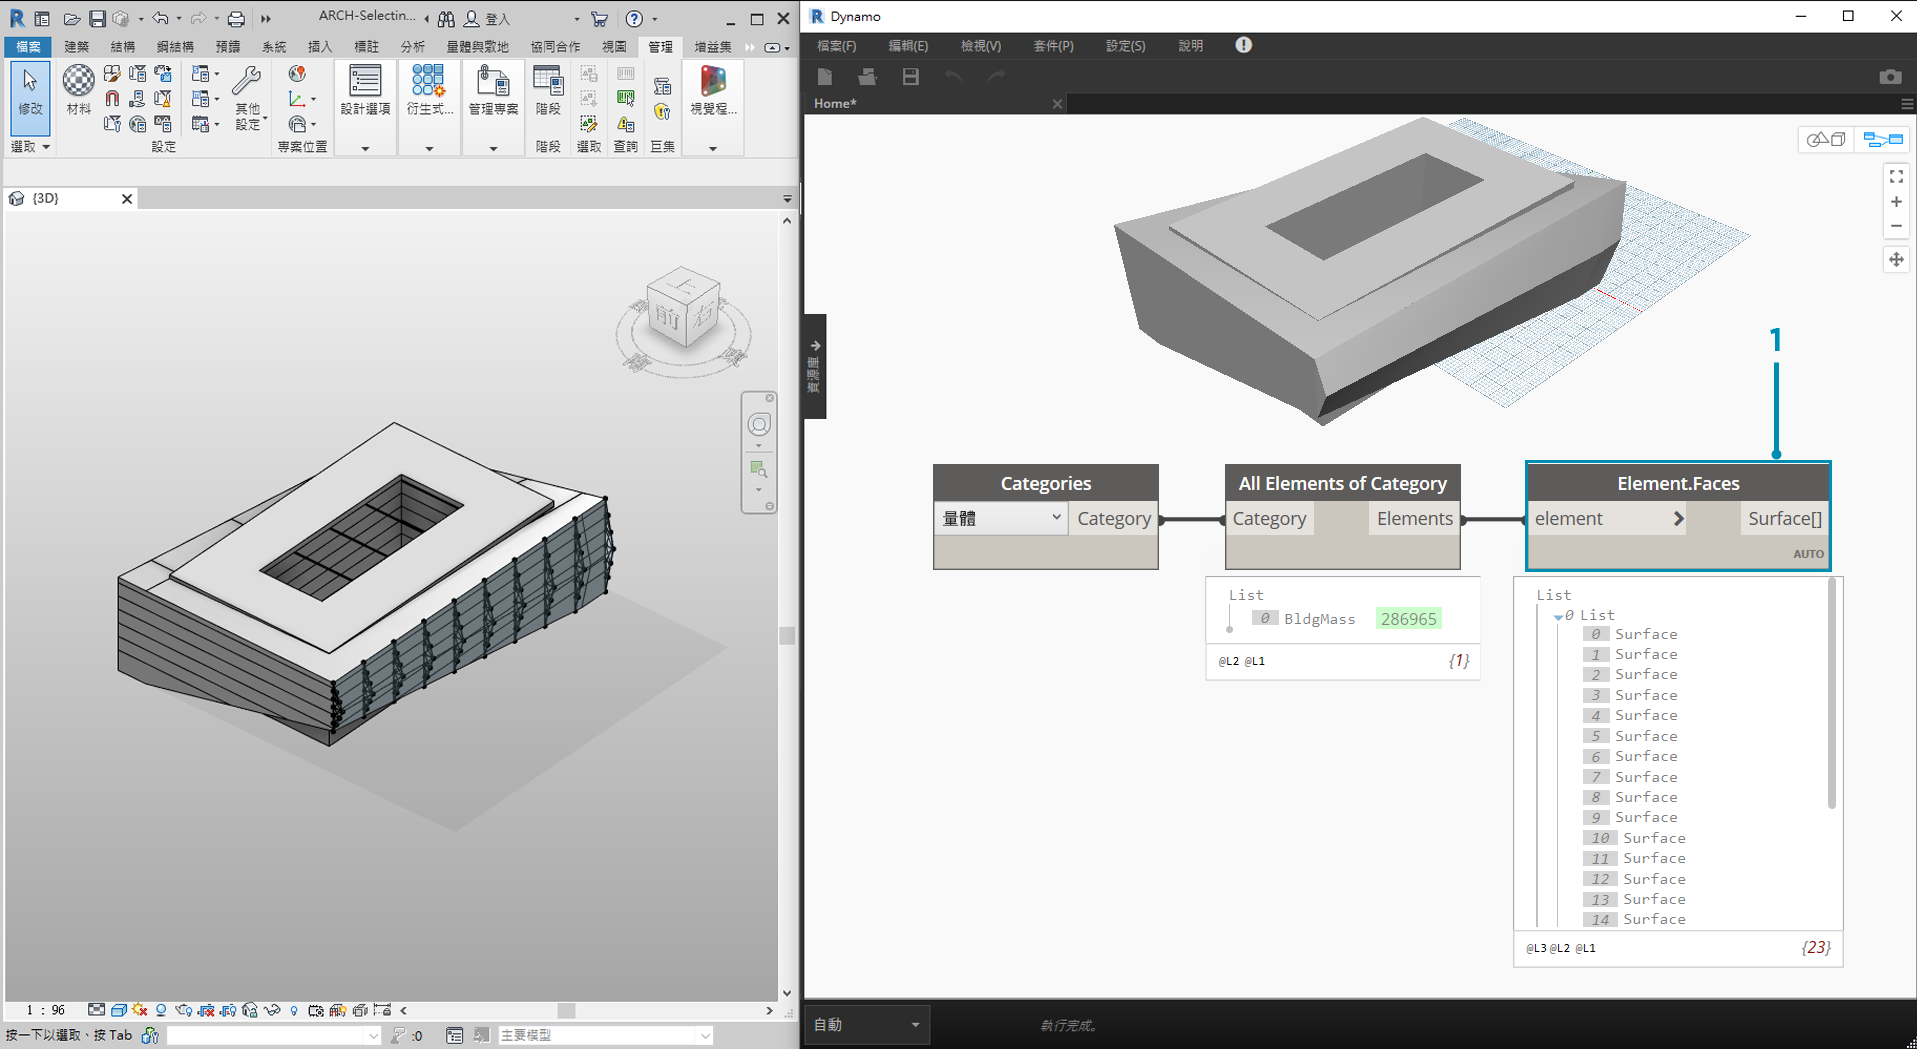Open Design Options (設計選項) in Revit ribbon
Viewport: 1917px width, 1049px height.
(365, 90)
